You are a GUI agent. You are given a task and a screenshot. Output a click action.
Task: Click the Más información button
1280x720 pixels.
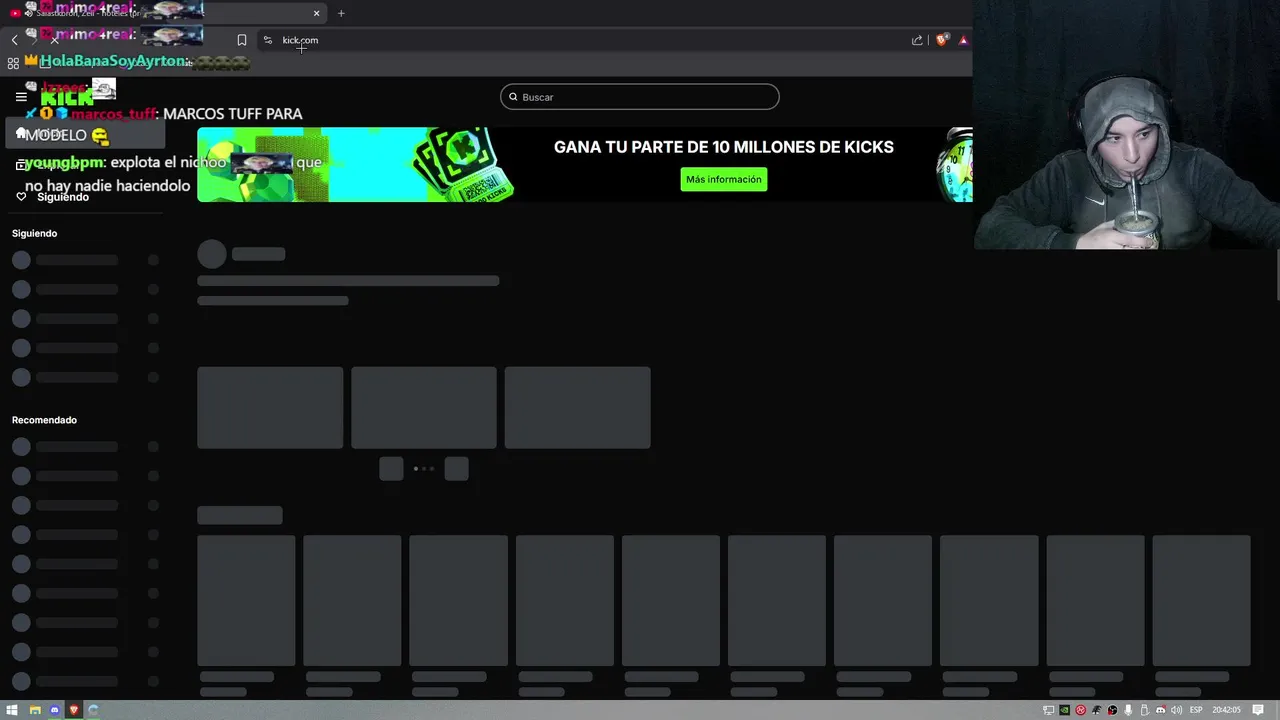pos(724,179)
